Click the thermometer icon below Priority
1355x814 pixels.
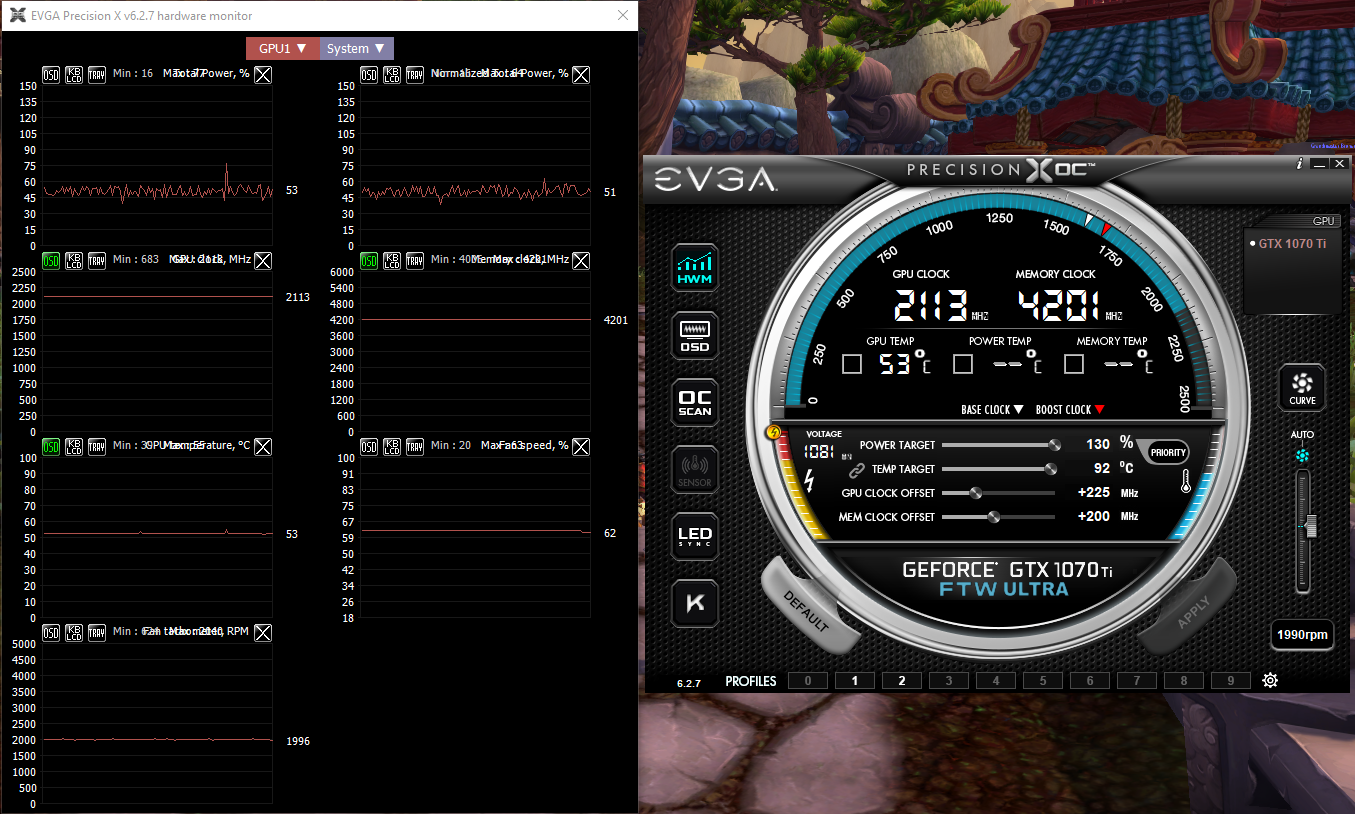click(1185, 483)
